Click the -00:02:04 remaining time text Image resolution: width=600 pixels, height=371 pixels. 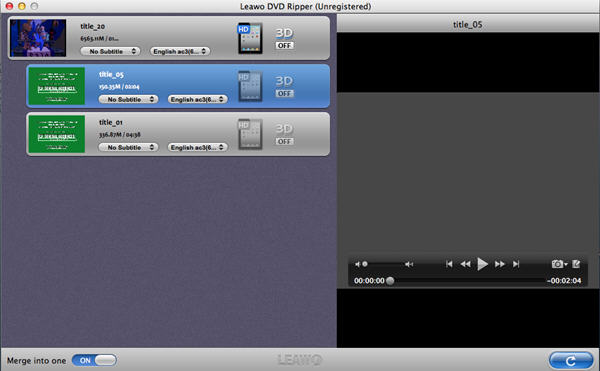564,281
